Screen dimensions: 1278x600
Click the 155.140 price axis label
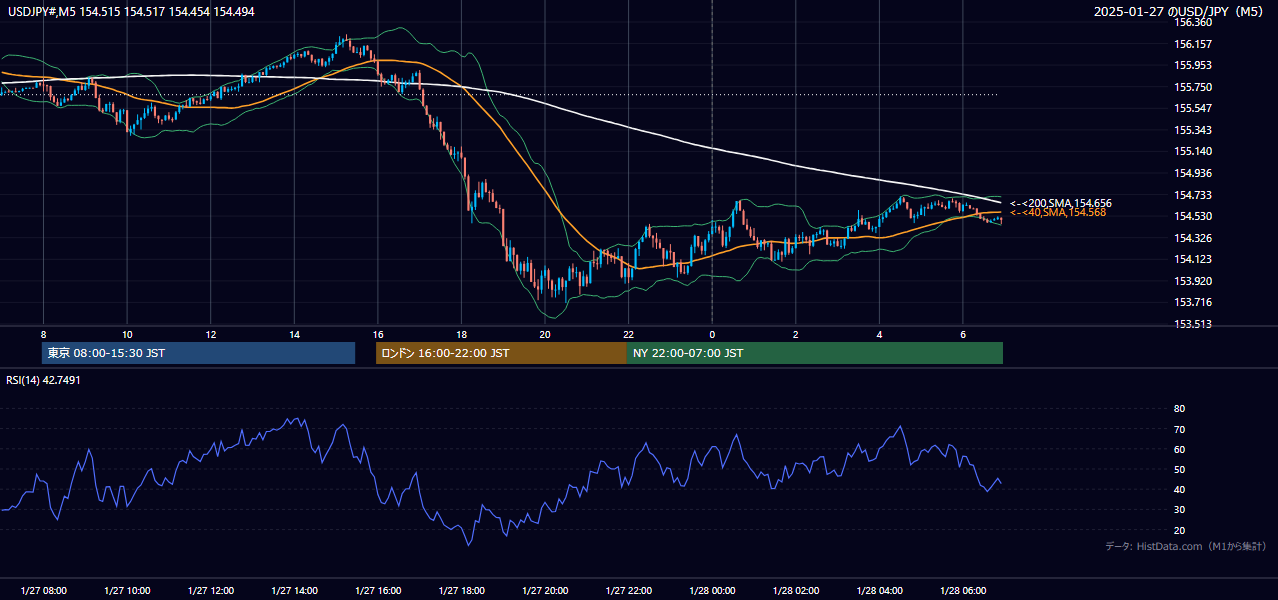[x=1194, y=151]
